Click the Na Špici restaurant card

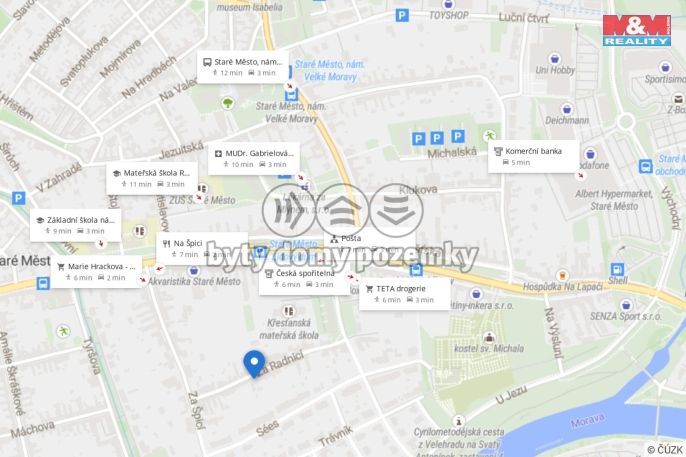click(x=202, y=248)
